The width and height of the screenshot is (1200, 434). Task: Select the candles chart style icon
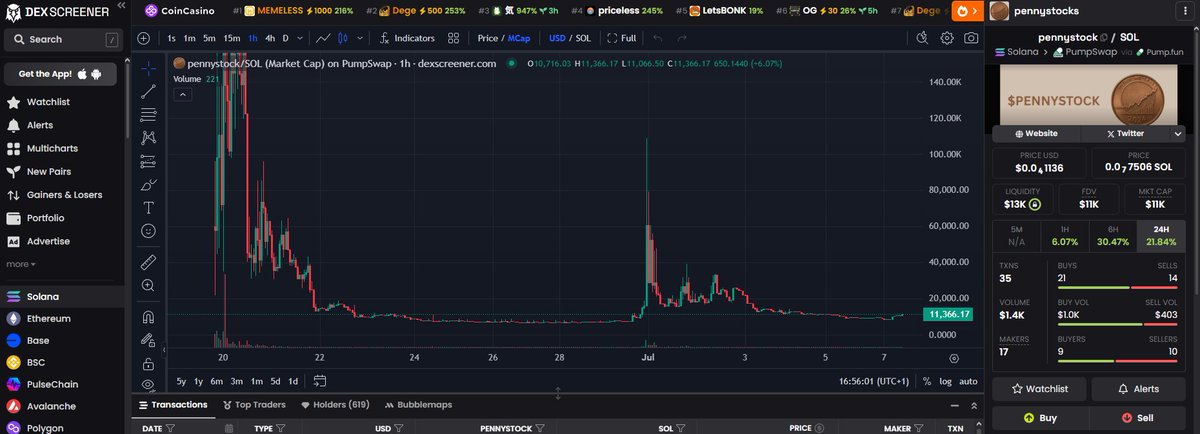345,38
